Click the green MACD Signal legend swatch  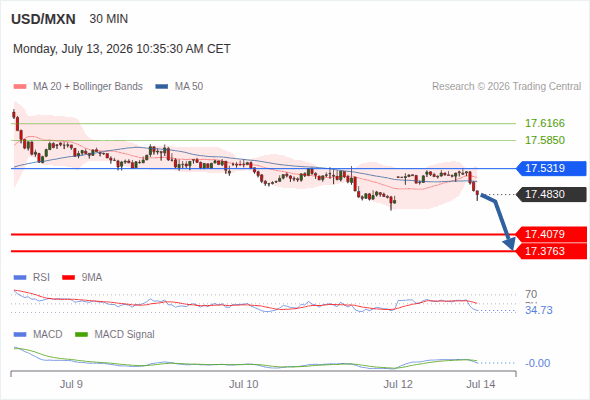(x=81, y=335)
